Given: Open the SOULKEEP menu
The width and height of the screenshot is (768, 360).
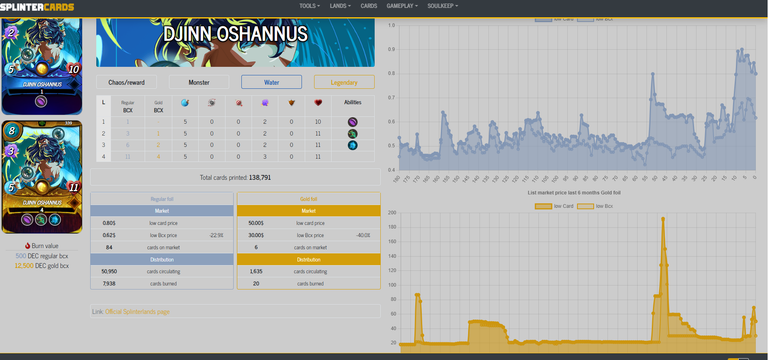Looking at the screenshot, I should pos(443,6).
